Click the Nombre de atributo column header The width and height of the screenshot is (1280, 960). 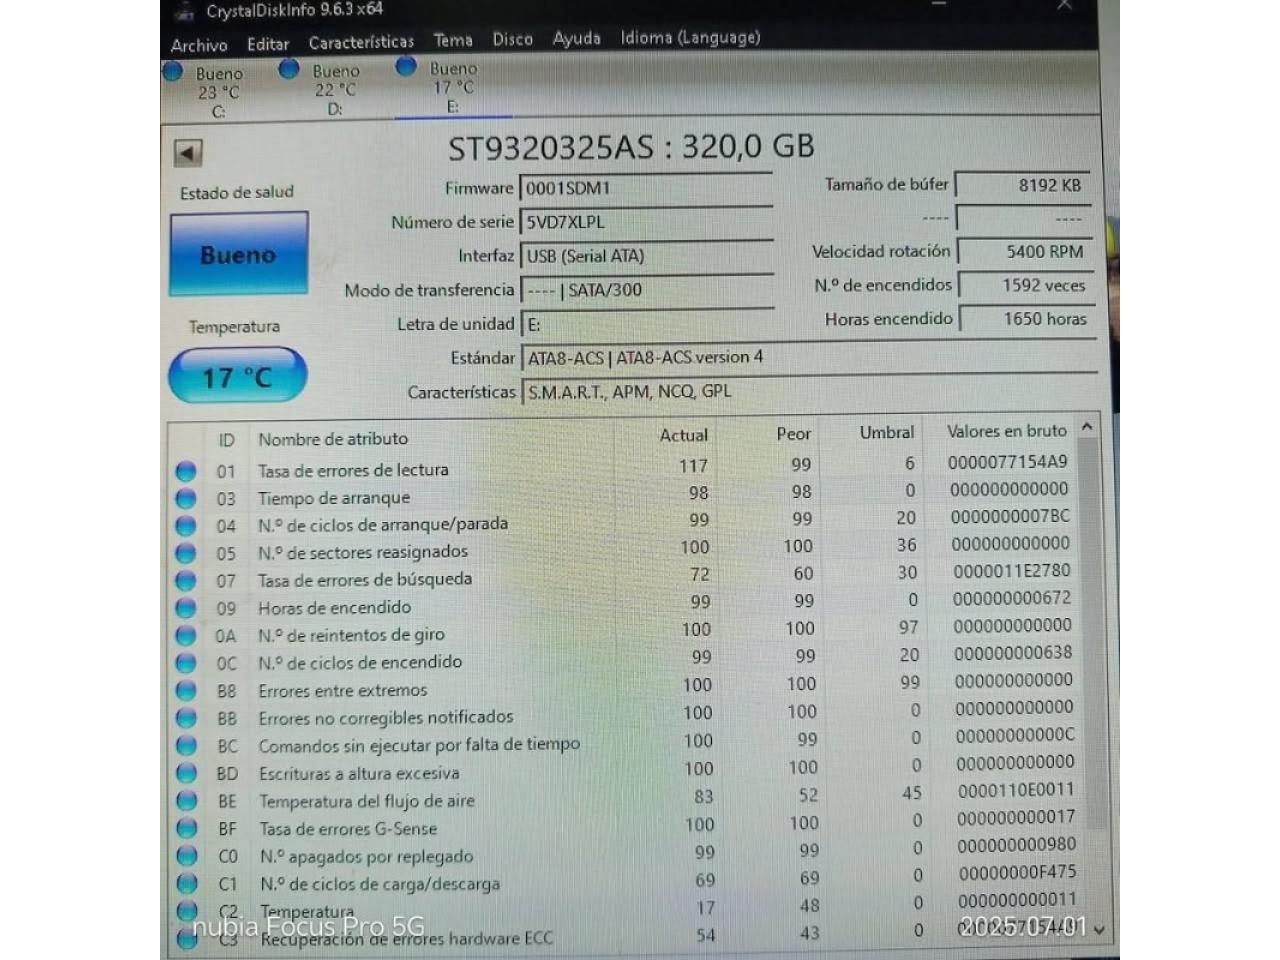333,439
